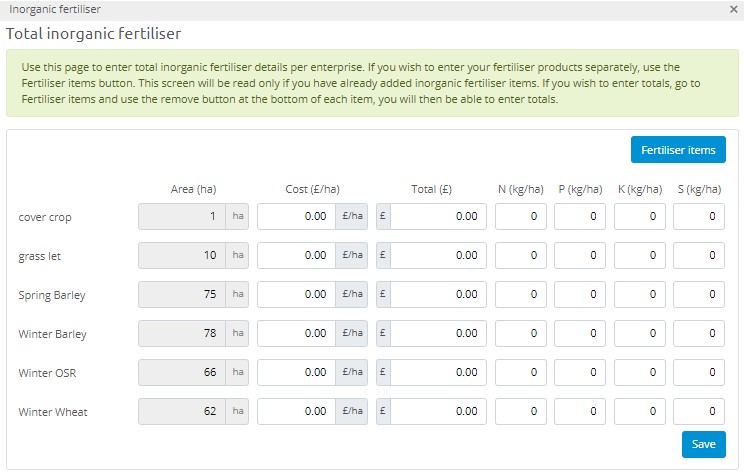
Task: Edit cover crop cost per hectare
Action: (296, 216)
